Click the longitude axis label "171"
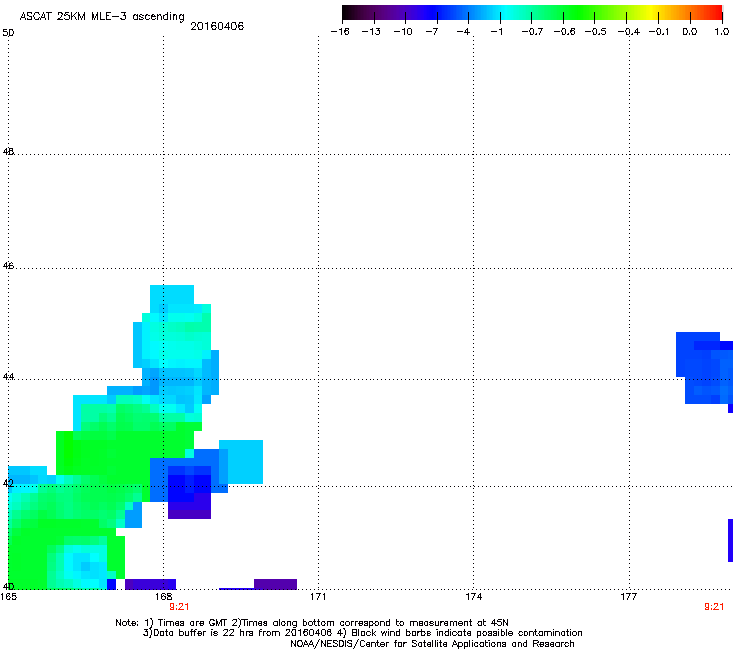740x650 pixels. pos(318,597)
